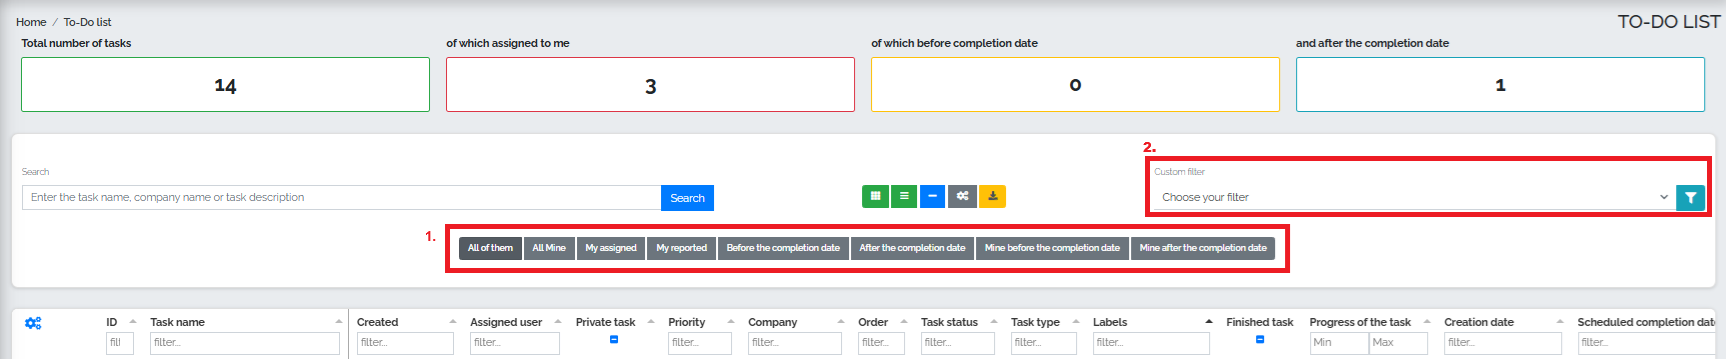The width and height of the screenshot is (1726, 360).
Task: Focus the Scheduled completion date filter field
Action: tap(1647, 343)
